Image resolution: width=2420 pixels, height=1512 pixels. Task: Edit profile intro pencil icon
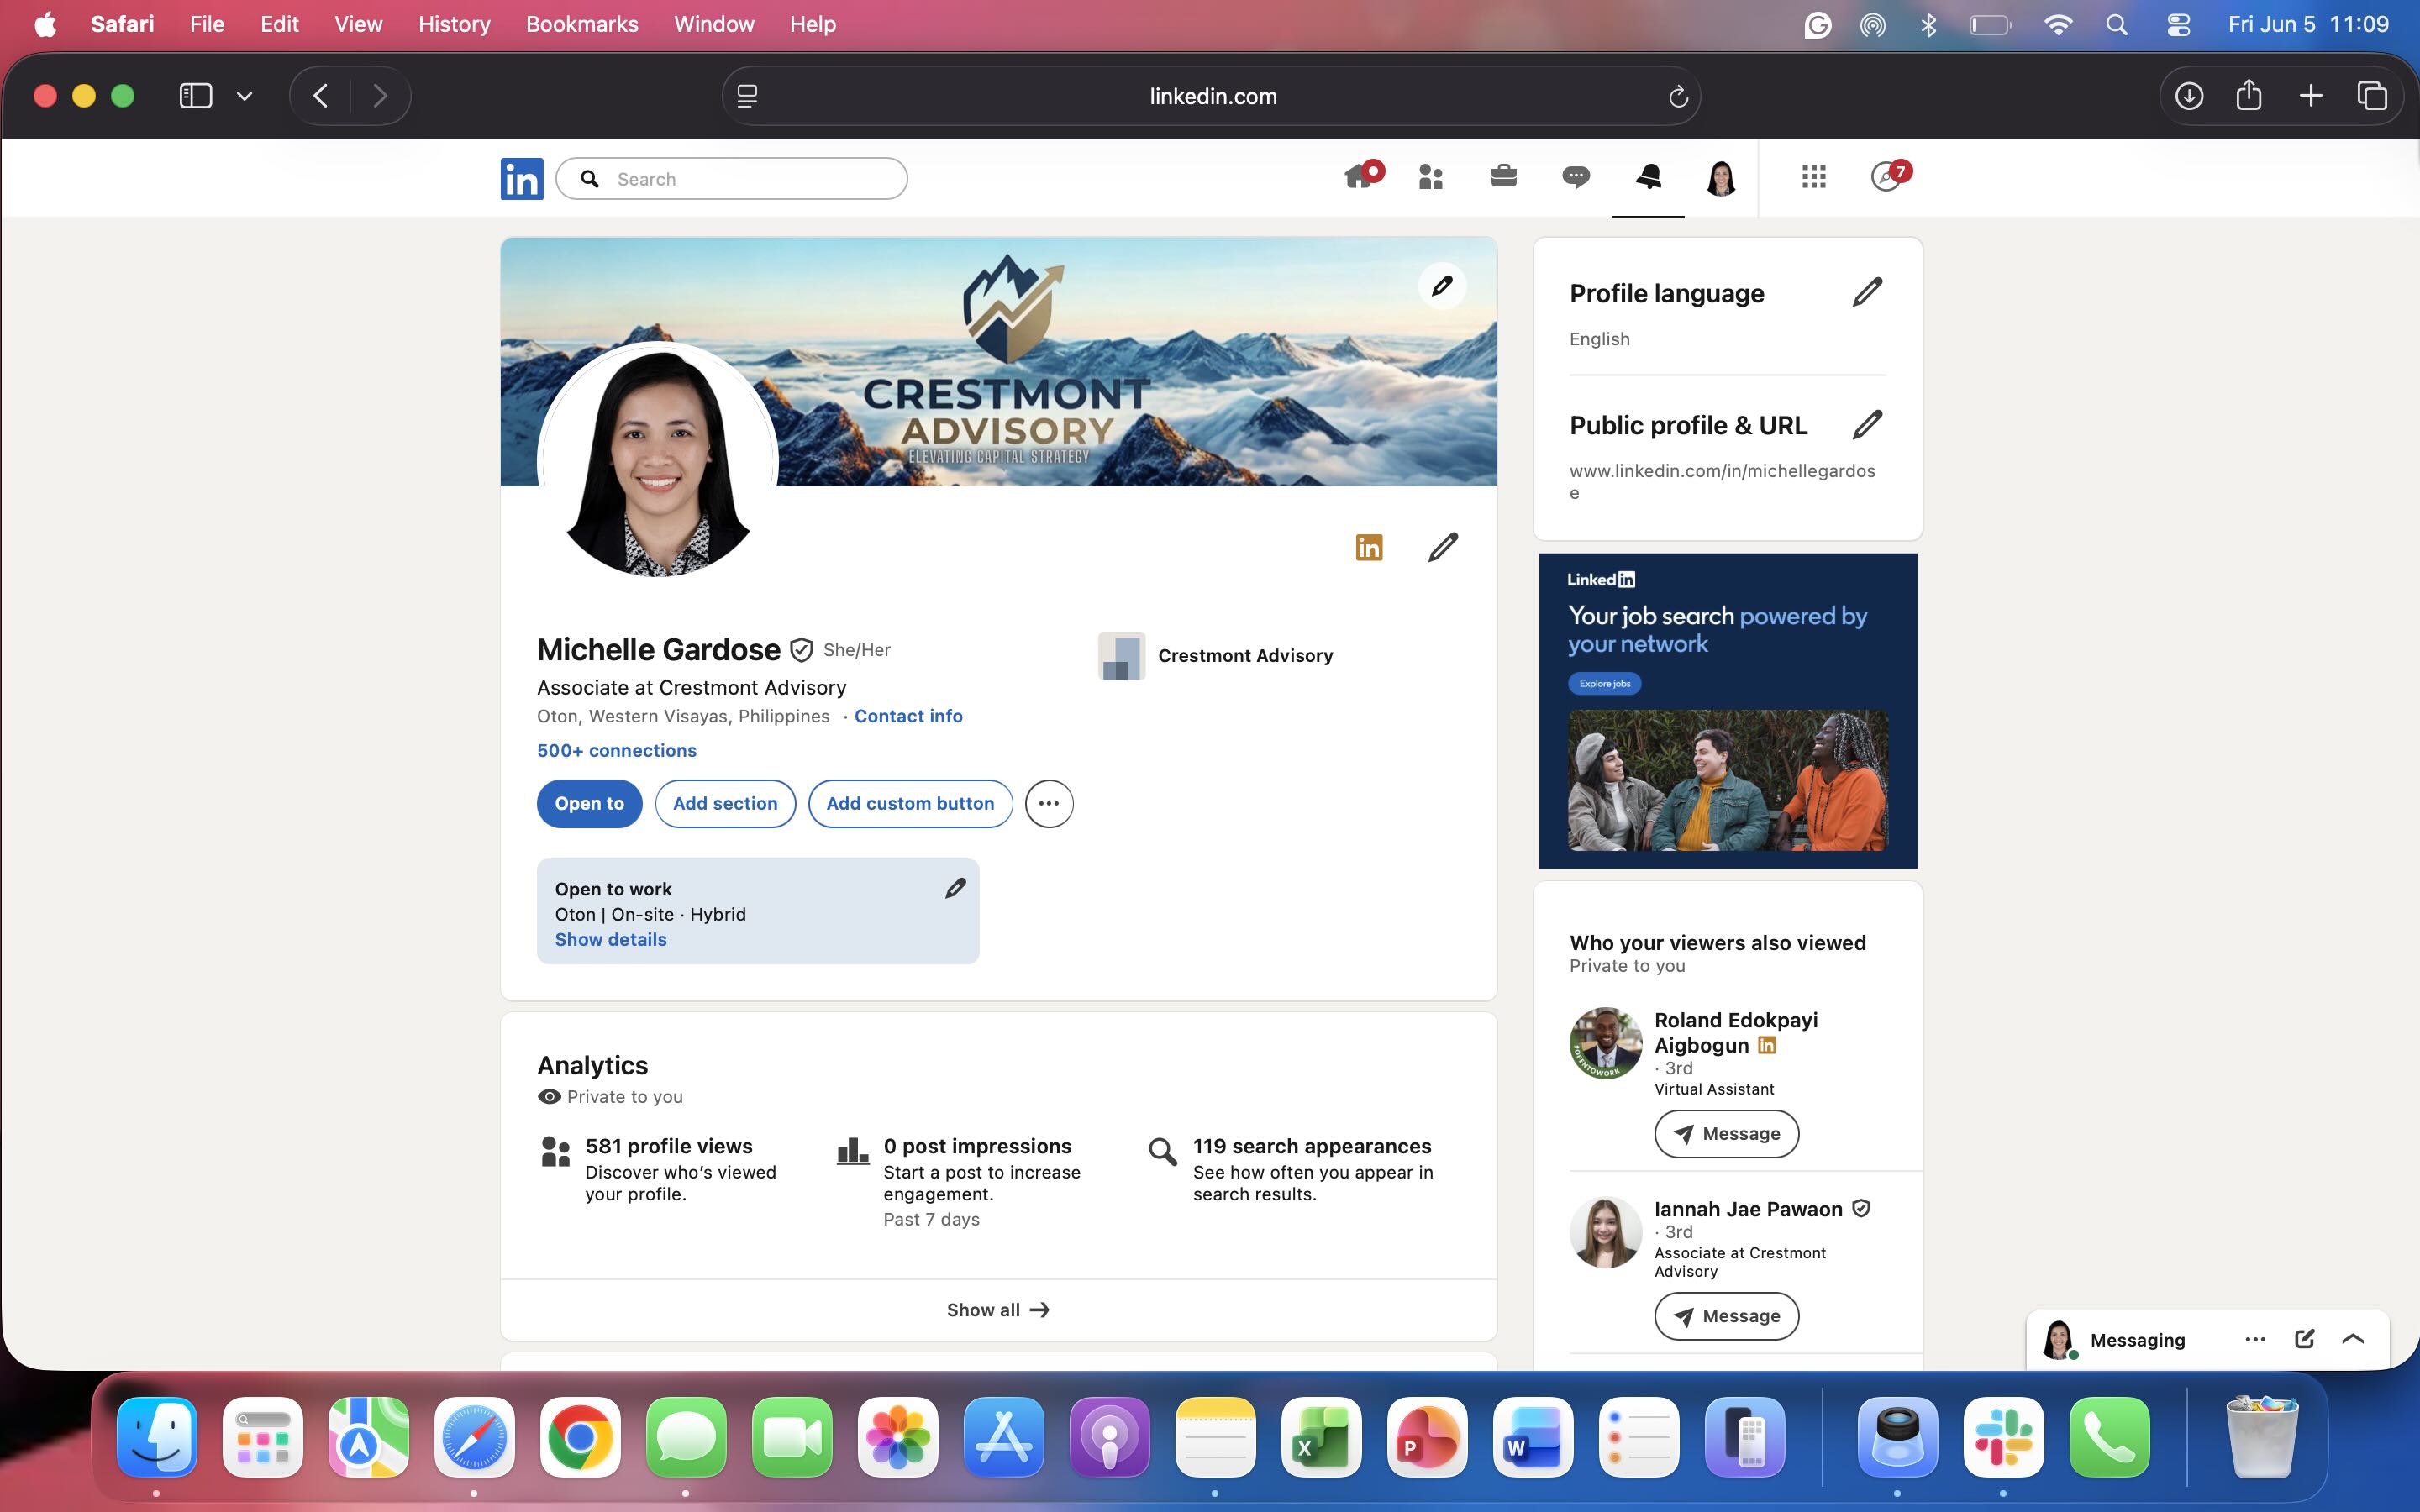1443,547
